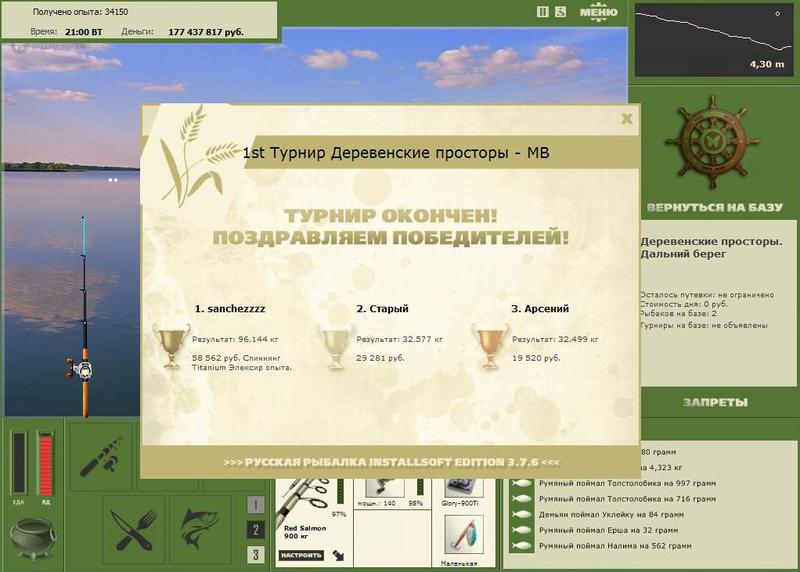Click the float on the water surface
800x572 pixels.
(113, 180)
